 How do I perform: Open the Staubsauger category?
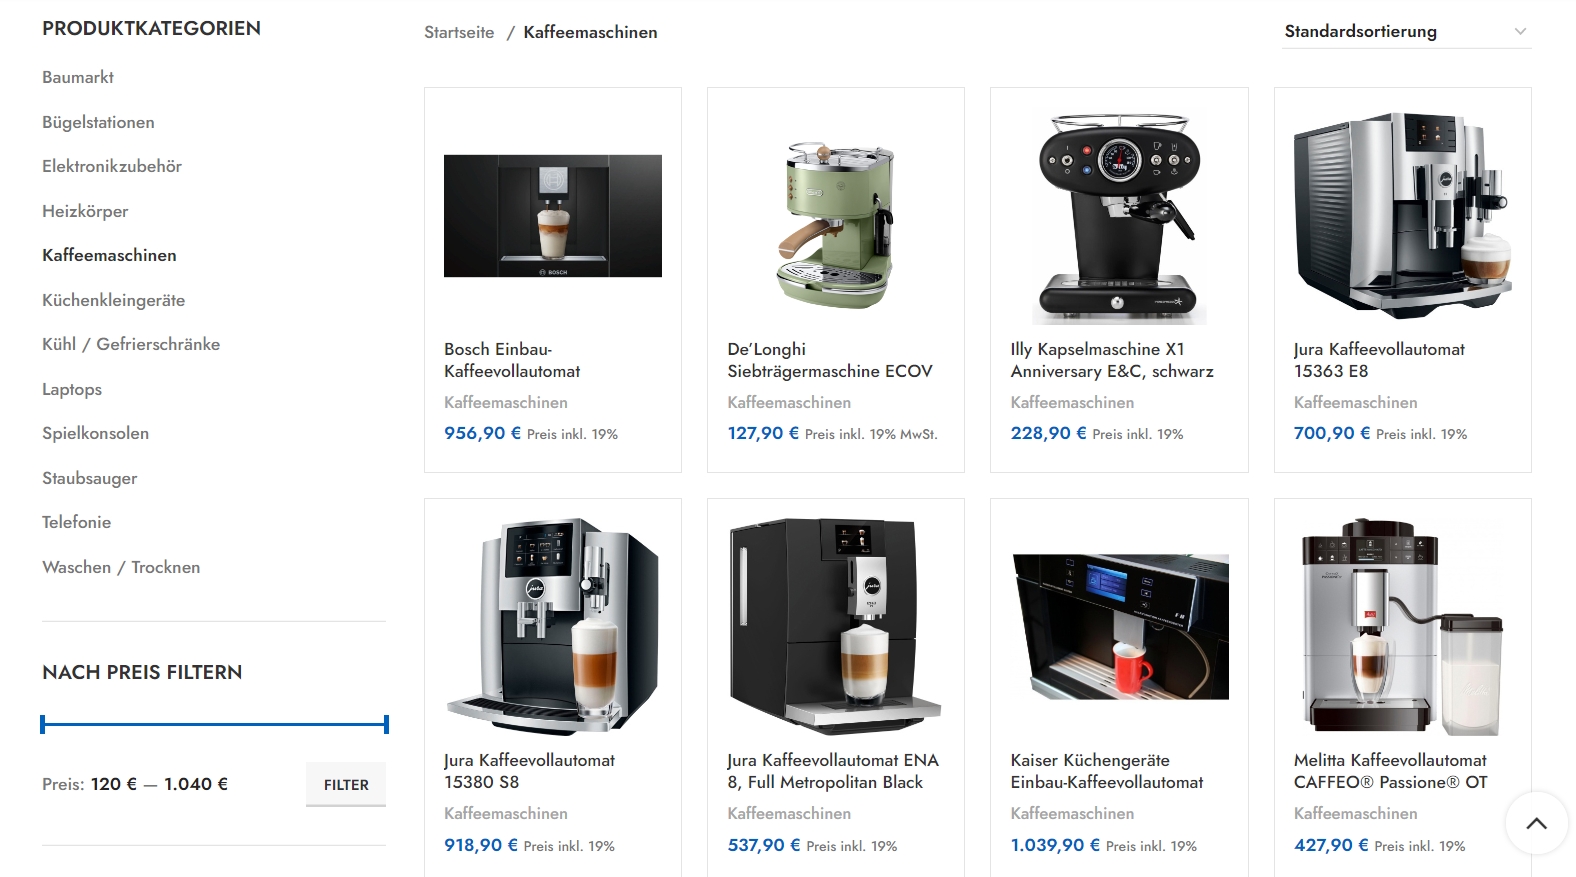[90, 478]
